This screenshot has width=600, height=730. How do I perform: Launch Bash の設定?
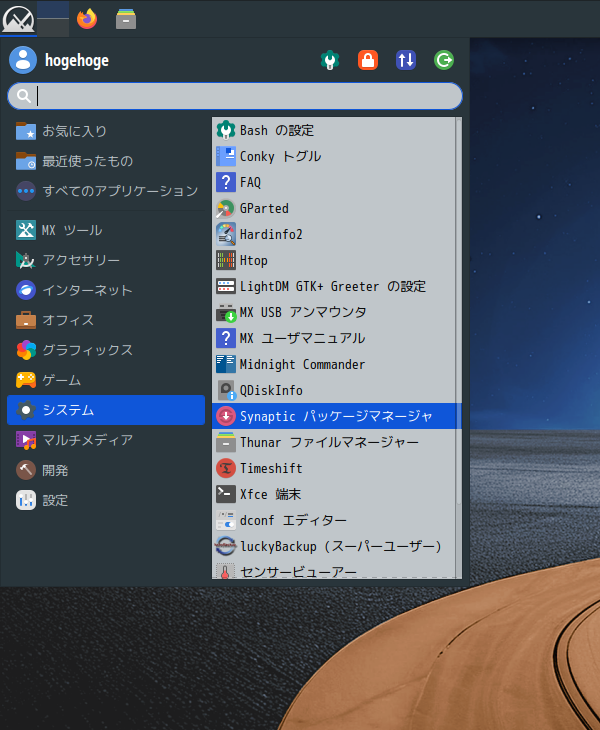tap(334, 130)
